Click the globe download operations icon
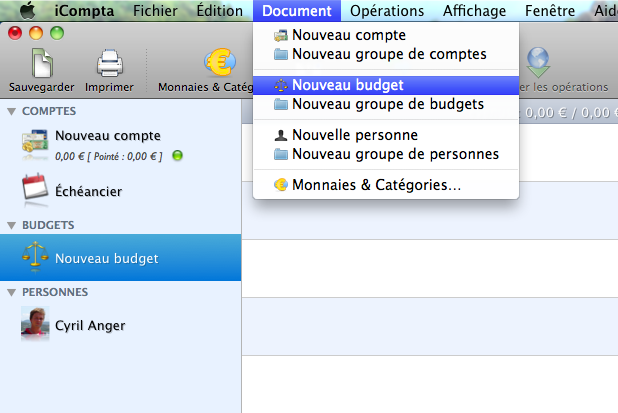The image size is (618, 413). tap(538, 62)
